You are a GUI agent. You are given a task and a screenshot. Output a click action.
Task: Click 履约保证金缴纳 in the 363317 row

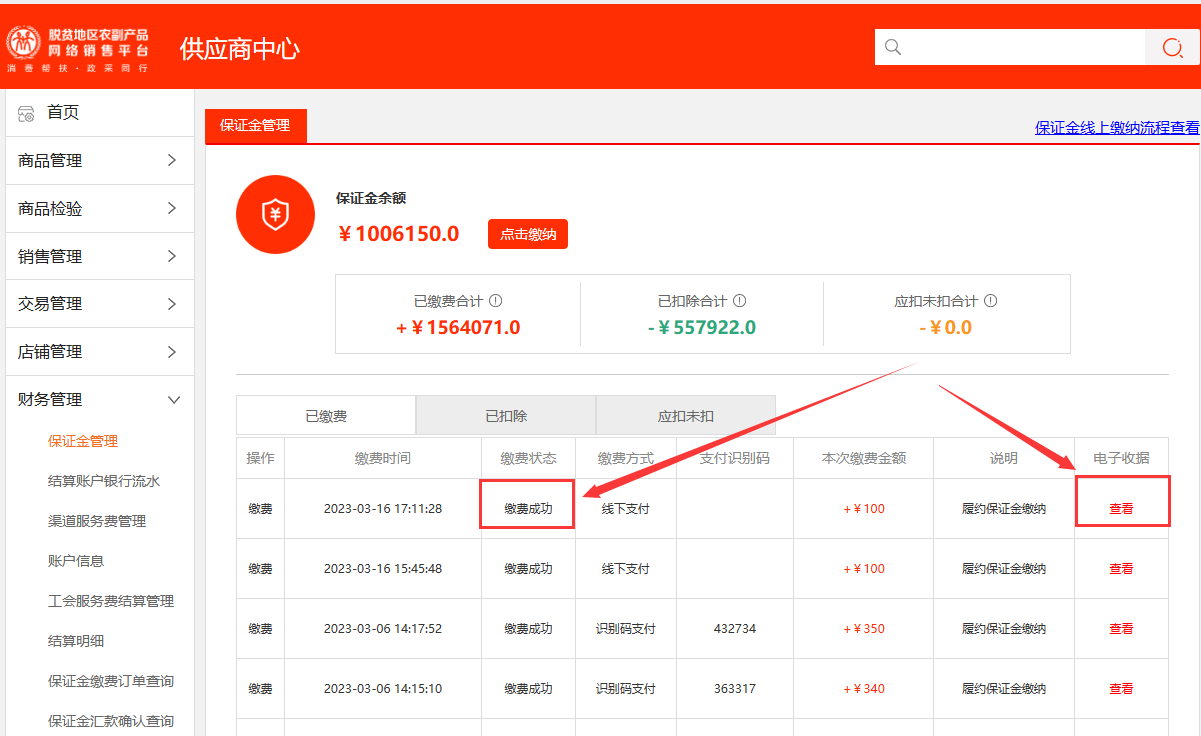(1004, 689)
